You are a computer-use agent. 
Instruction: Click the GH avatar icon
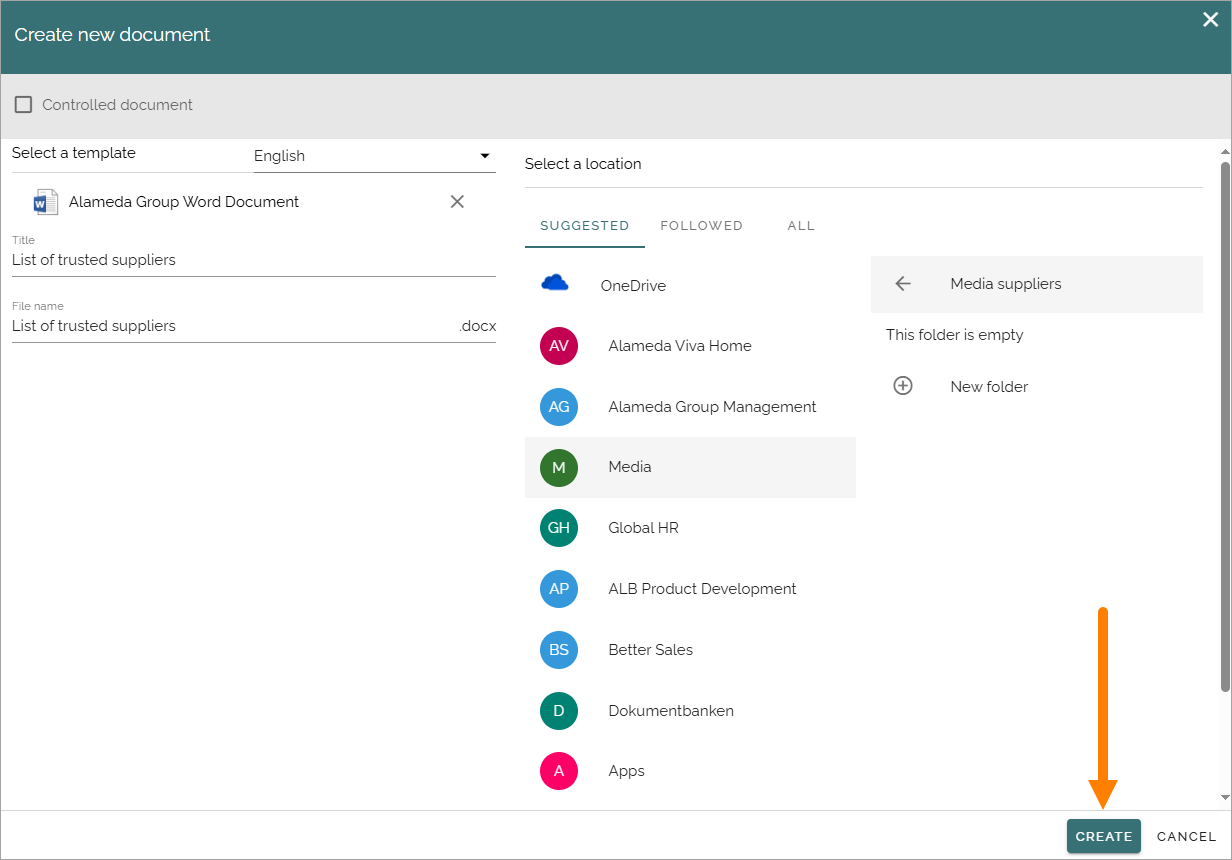tap(559, 528)
